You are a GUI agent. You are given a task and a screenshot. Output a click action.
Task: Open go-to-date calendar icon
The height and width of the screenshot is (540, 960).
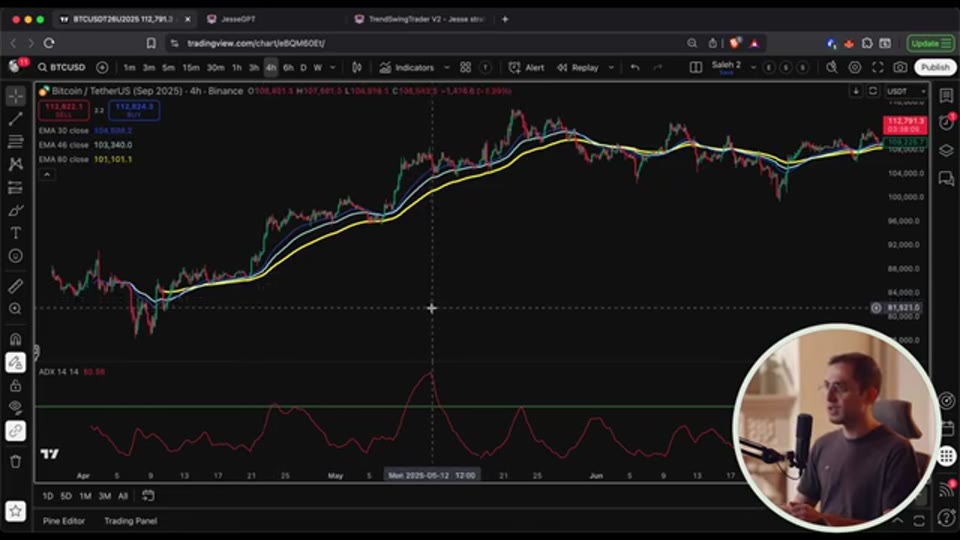(x=148, y=495)
